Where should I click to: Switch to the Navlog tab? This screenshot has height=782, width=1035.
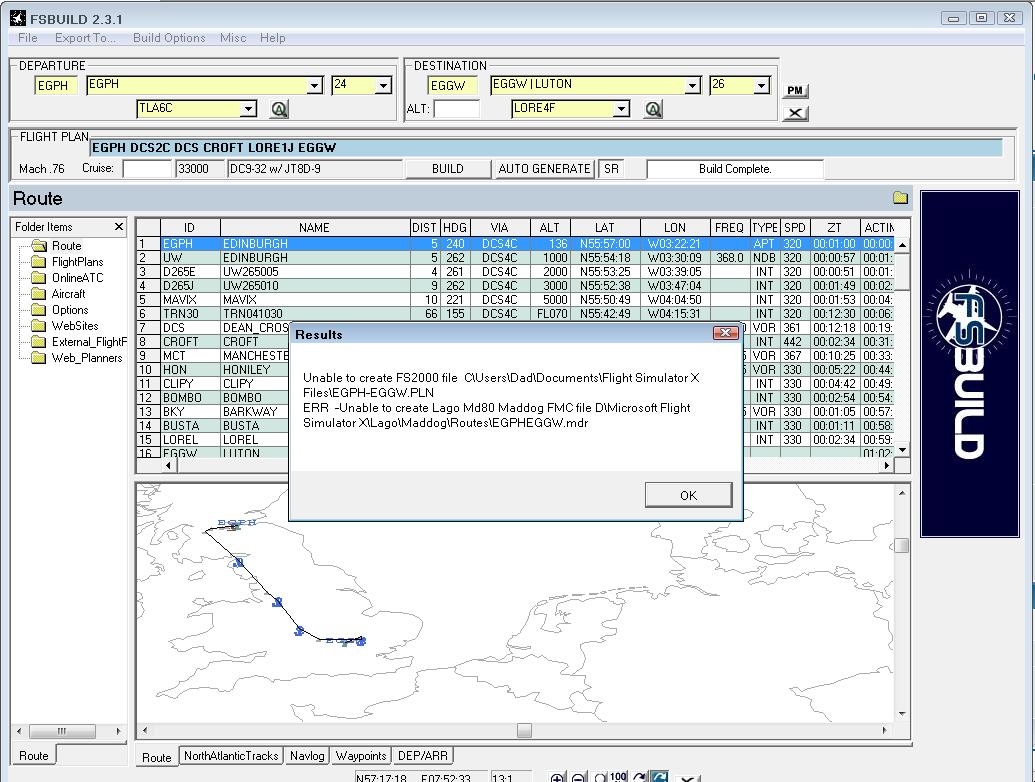[307, 756]
